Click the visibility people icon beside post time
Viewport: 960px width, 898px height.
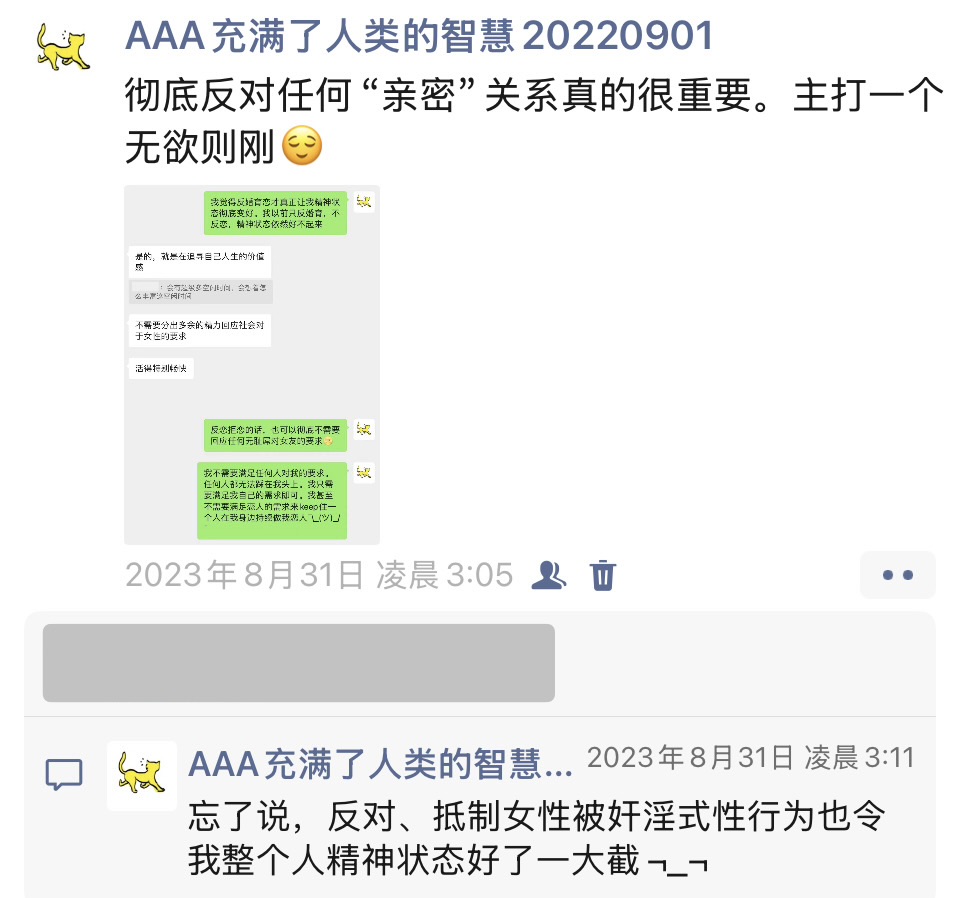coord(549,575)
